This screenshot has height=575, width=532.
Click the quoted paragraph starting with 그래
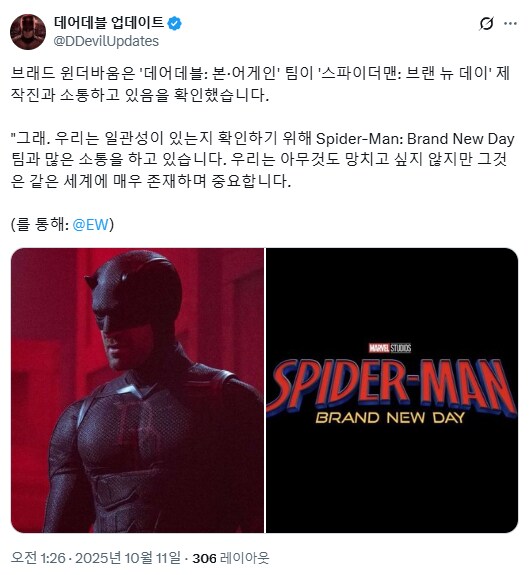pyautogui.click(x=263, y=160)
